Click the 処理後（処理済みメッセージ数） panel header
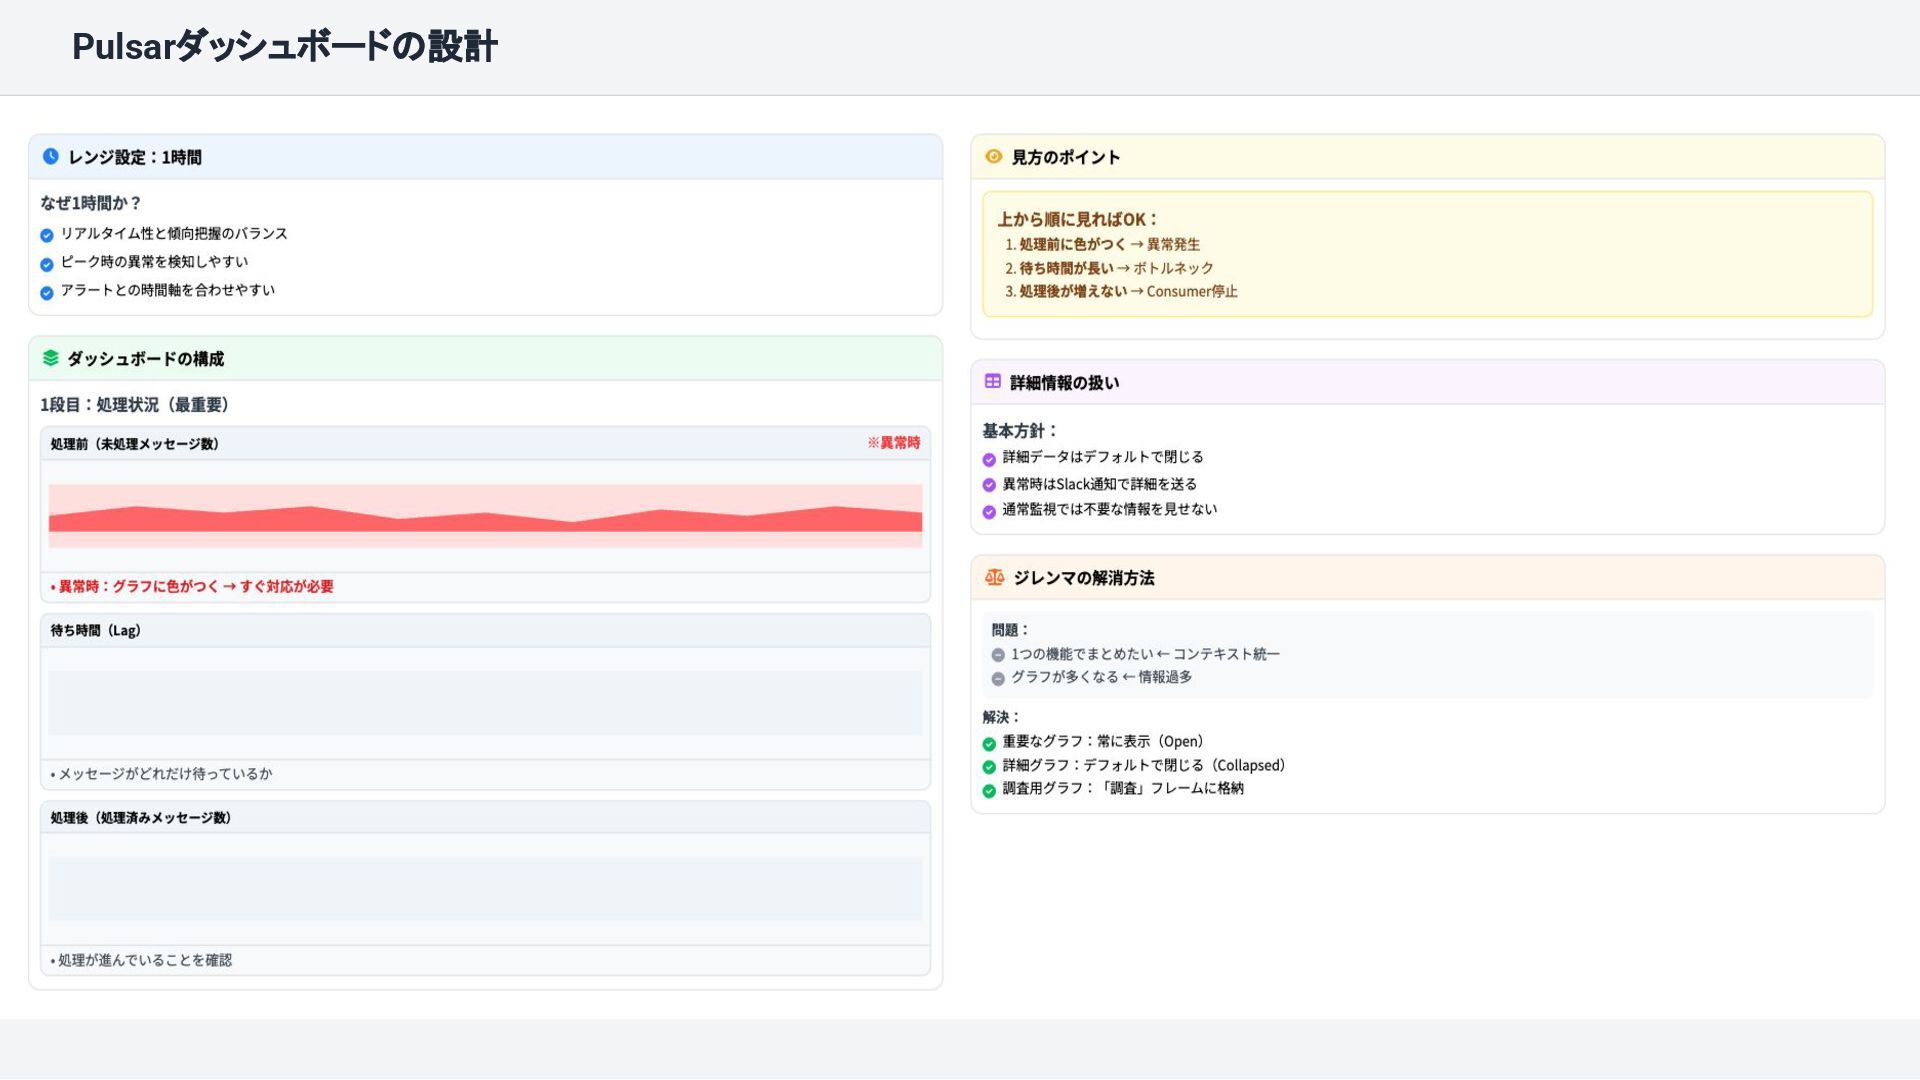Screen dimensions: 1920x1080 [x=141, y=818]
